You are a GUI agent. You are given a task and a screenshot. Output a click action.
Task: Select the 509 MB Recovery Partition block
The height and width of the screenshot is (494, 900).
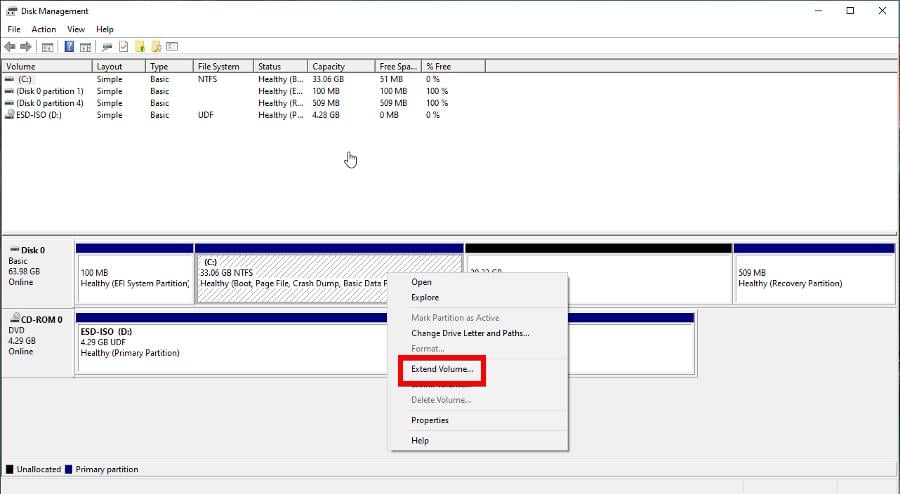click(814, 274)
